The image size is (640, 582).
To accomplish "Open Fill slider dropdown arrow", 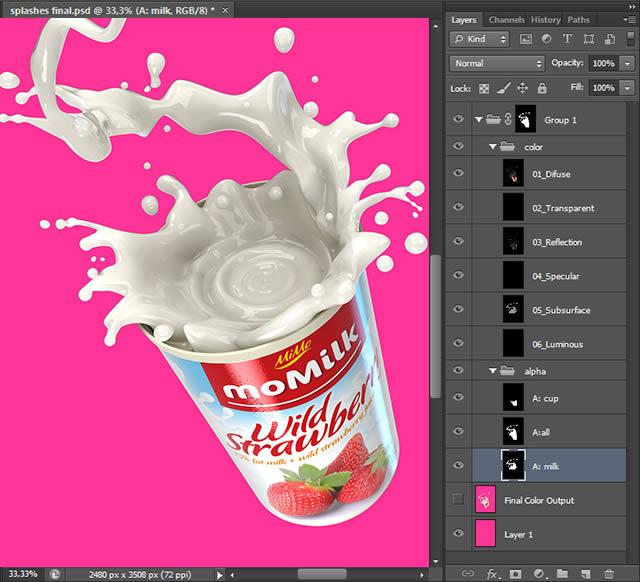I will (627, 88).
